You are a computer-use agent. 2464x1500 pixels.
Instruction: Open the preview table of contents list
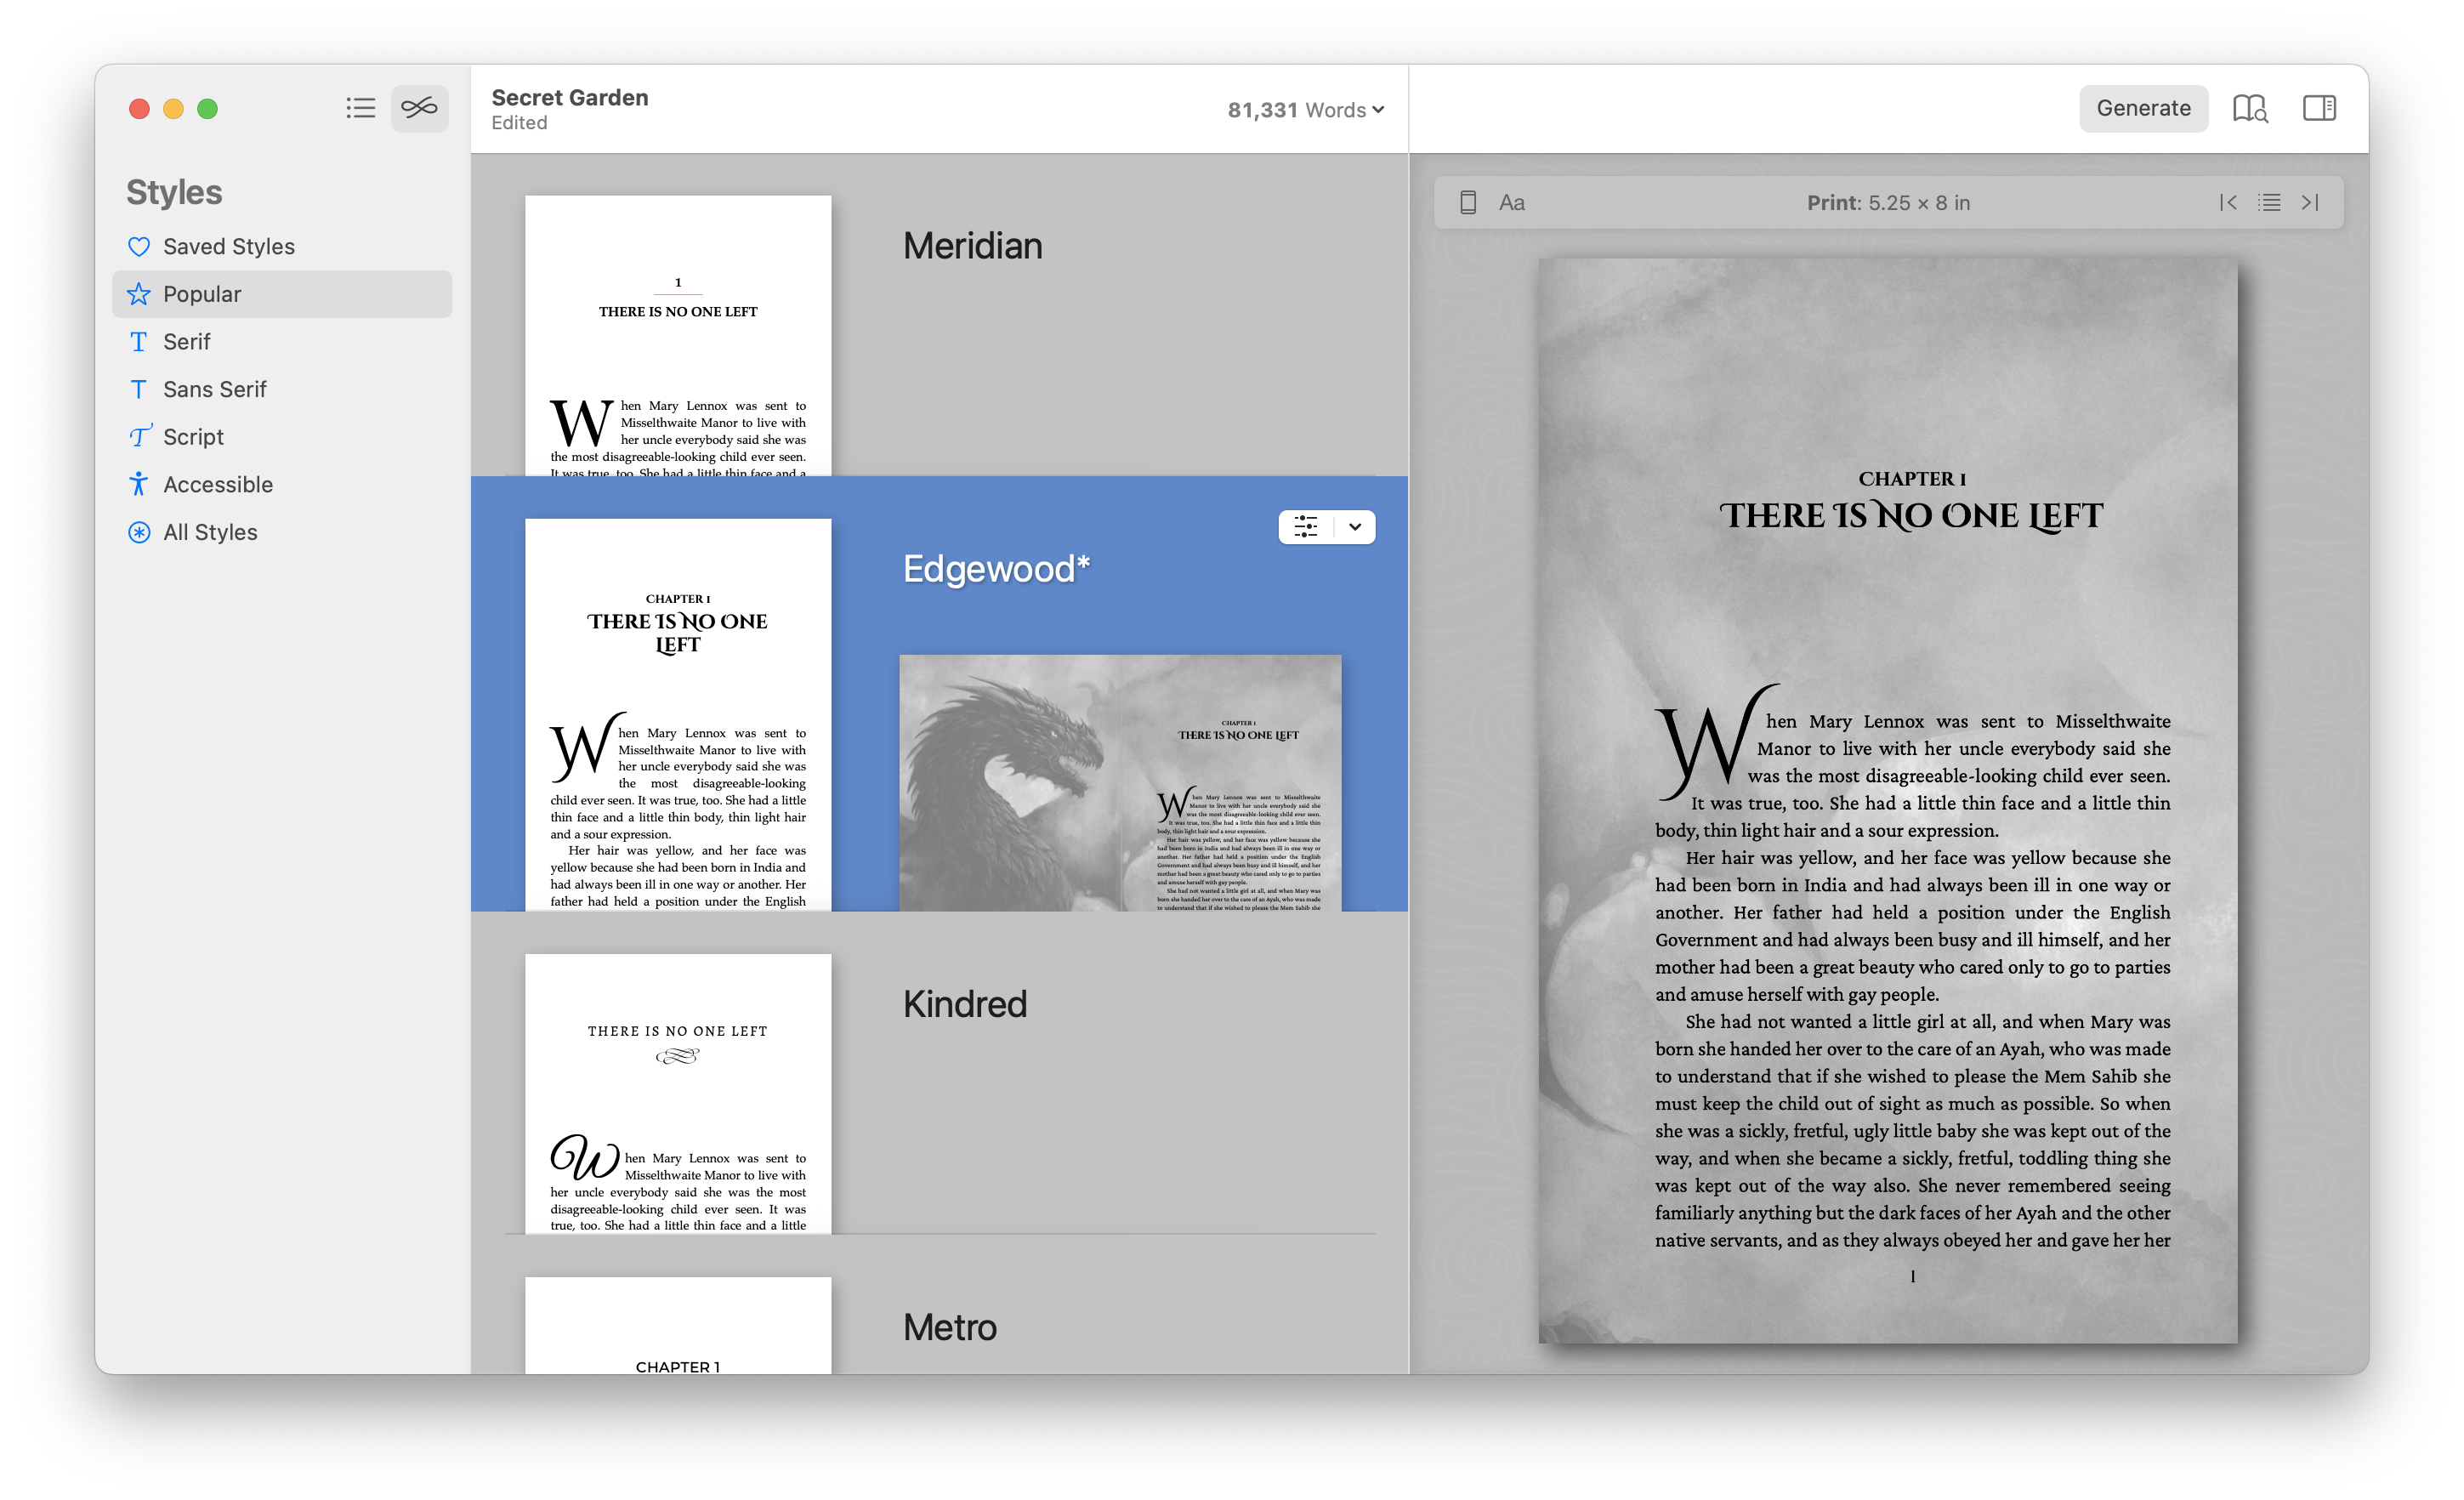click(x=2268, y=203)
